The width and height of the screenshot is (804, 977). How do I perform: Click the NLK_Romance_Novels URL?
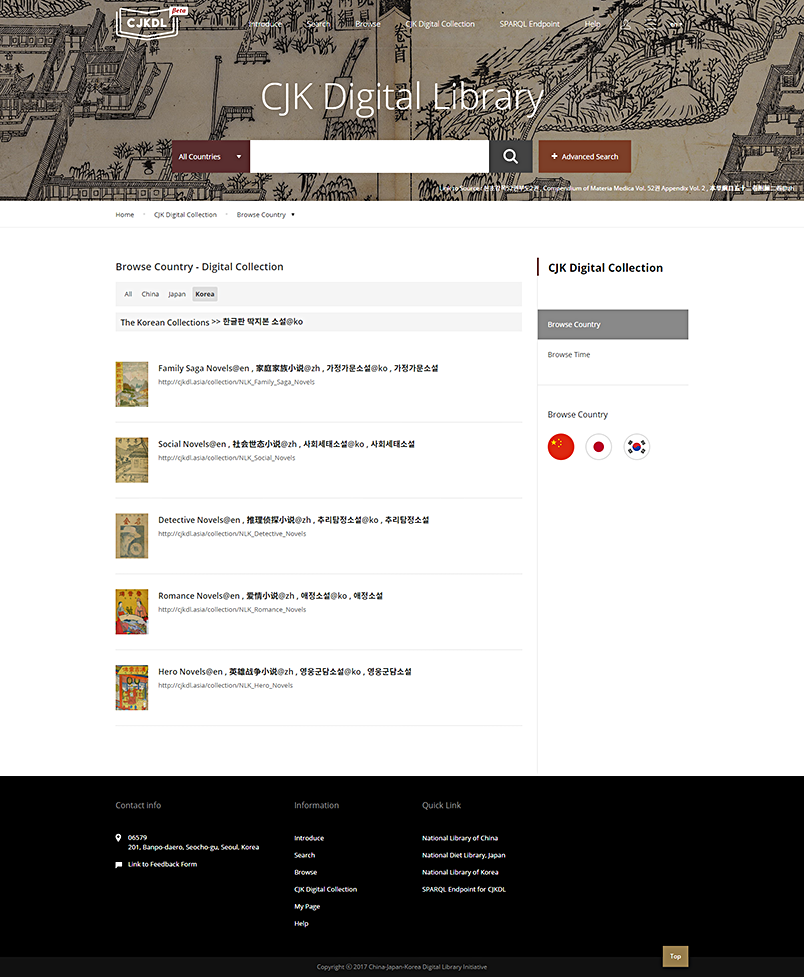point(232,610)
